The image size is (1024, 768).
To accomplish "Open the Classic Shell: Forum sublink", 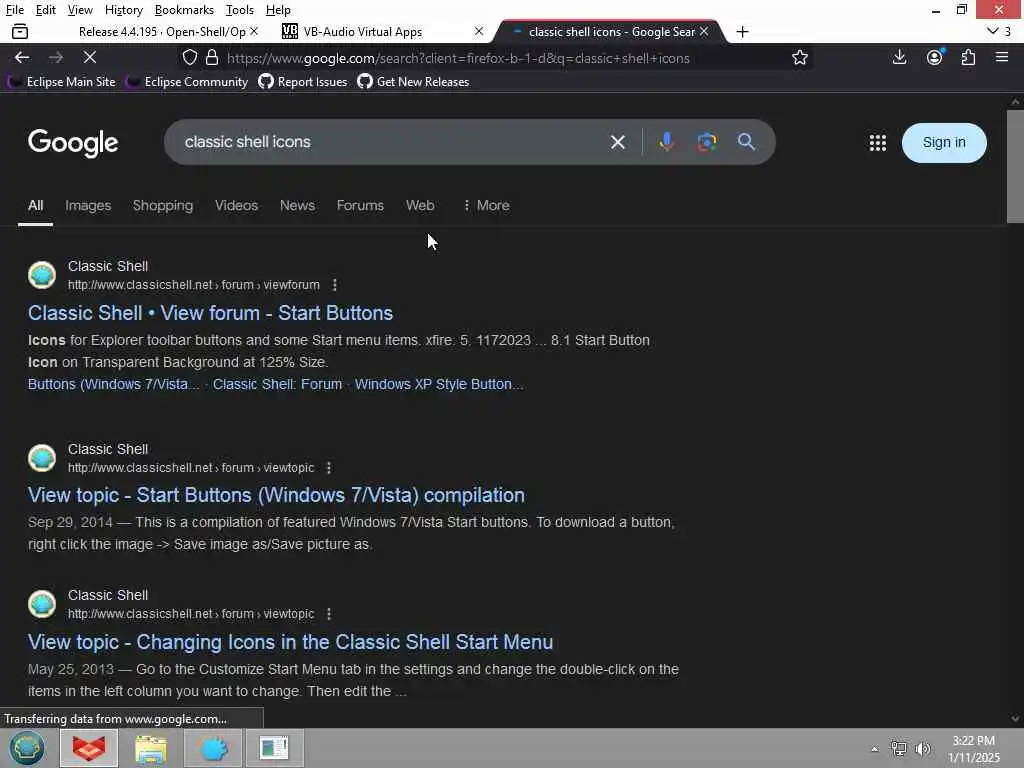I will pos(278,384).
